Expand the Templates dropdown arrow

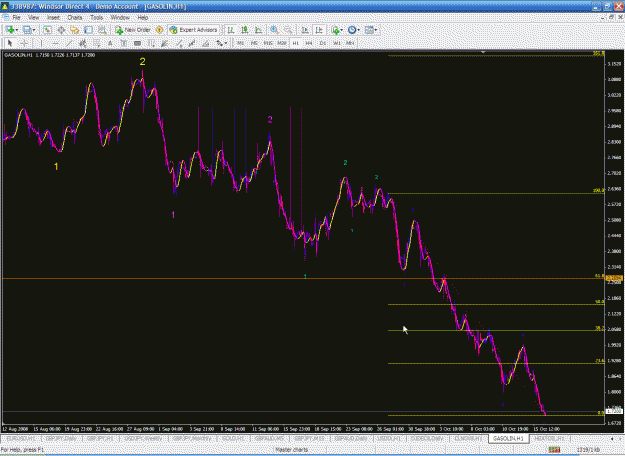pyautogui.click(x=376, y=30)
